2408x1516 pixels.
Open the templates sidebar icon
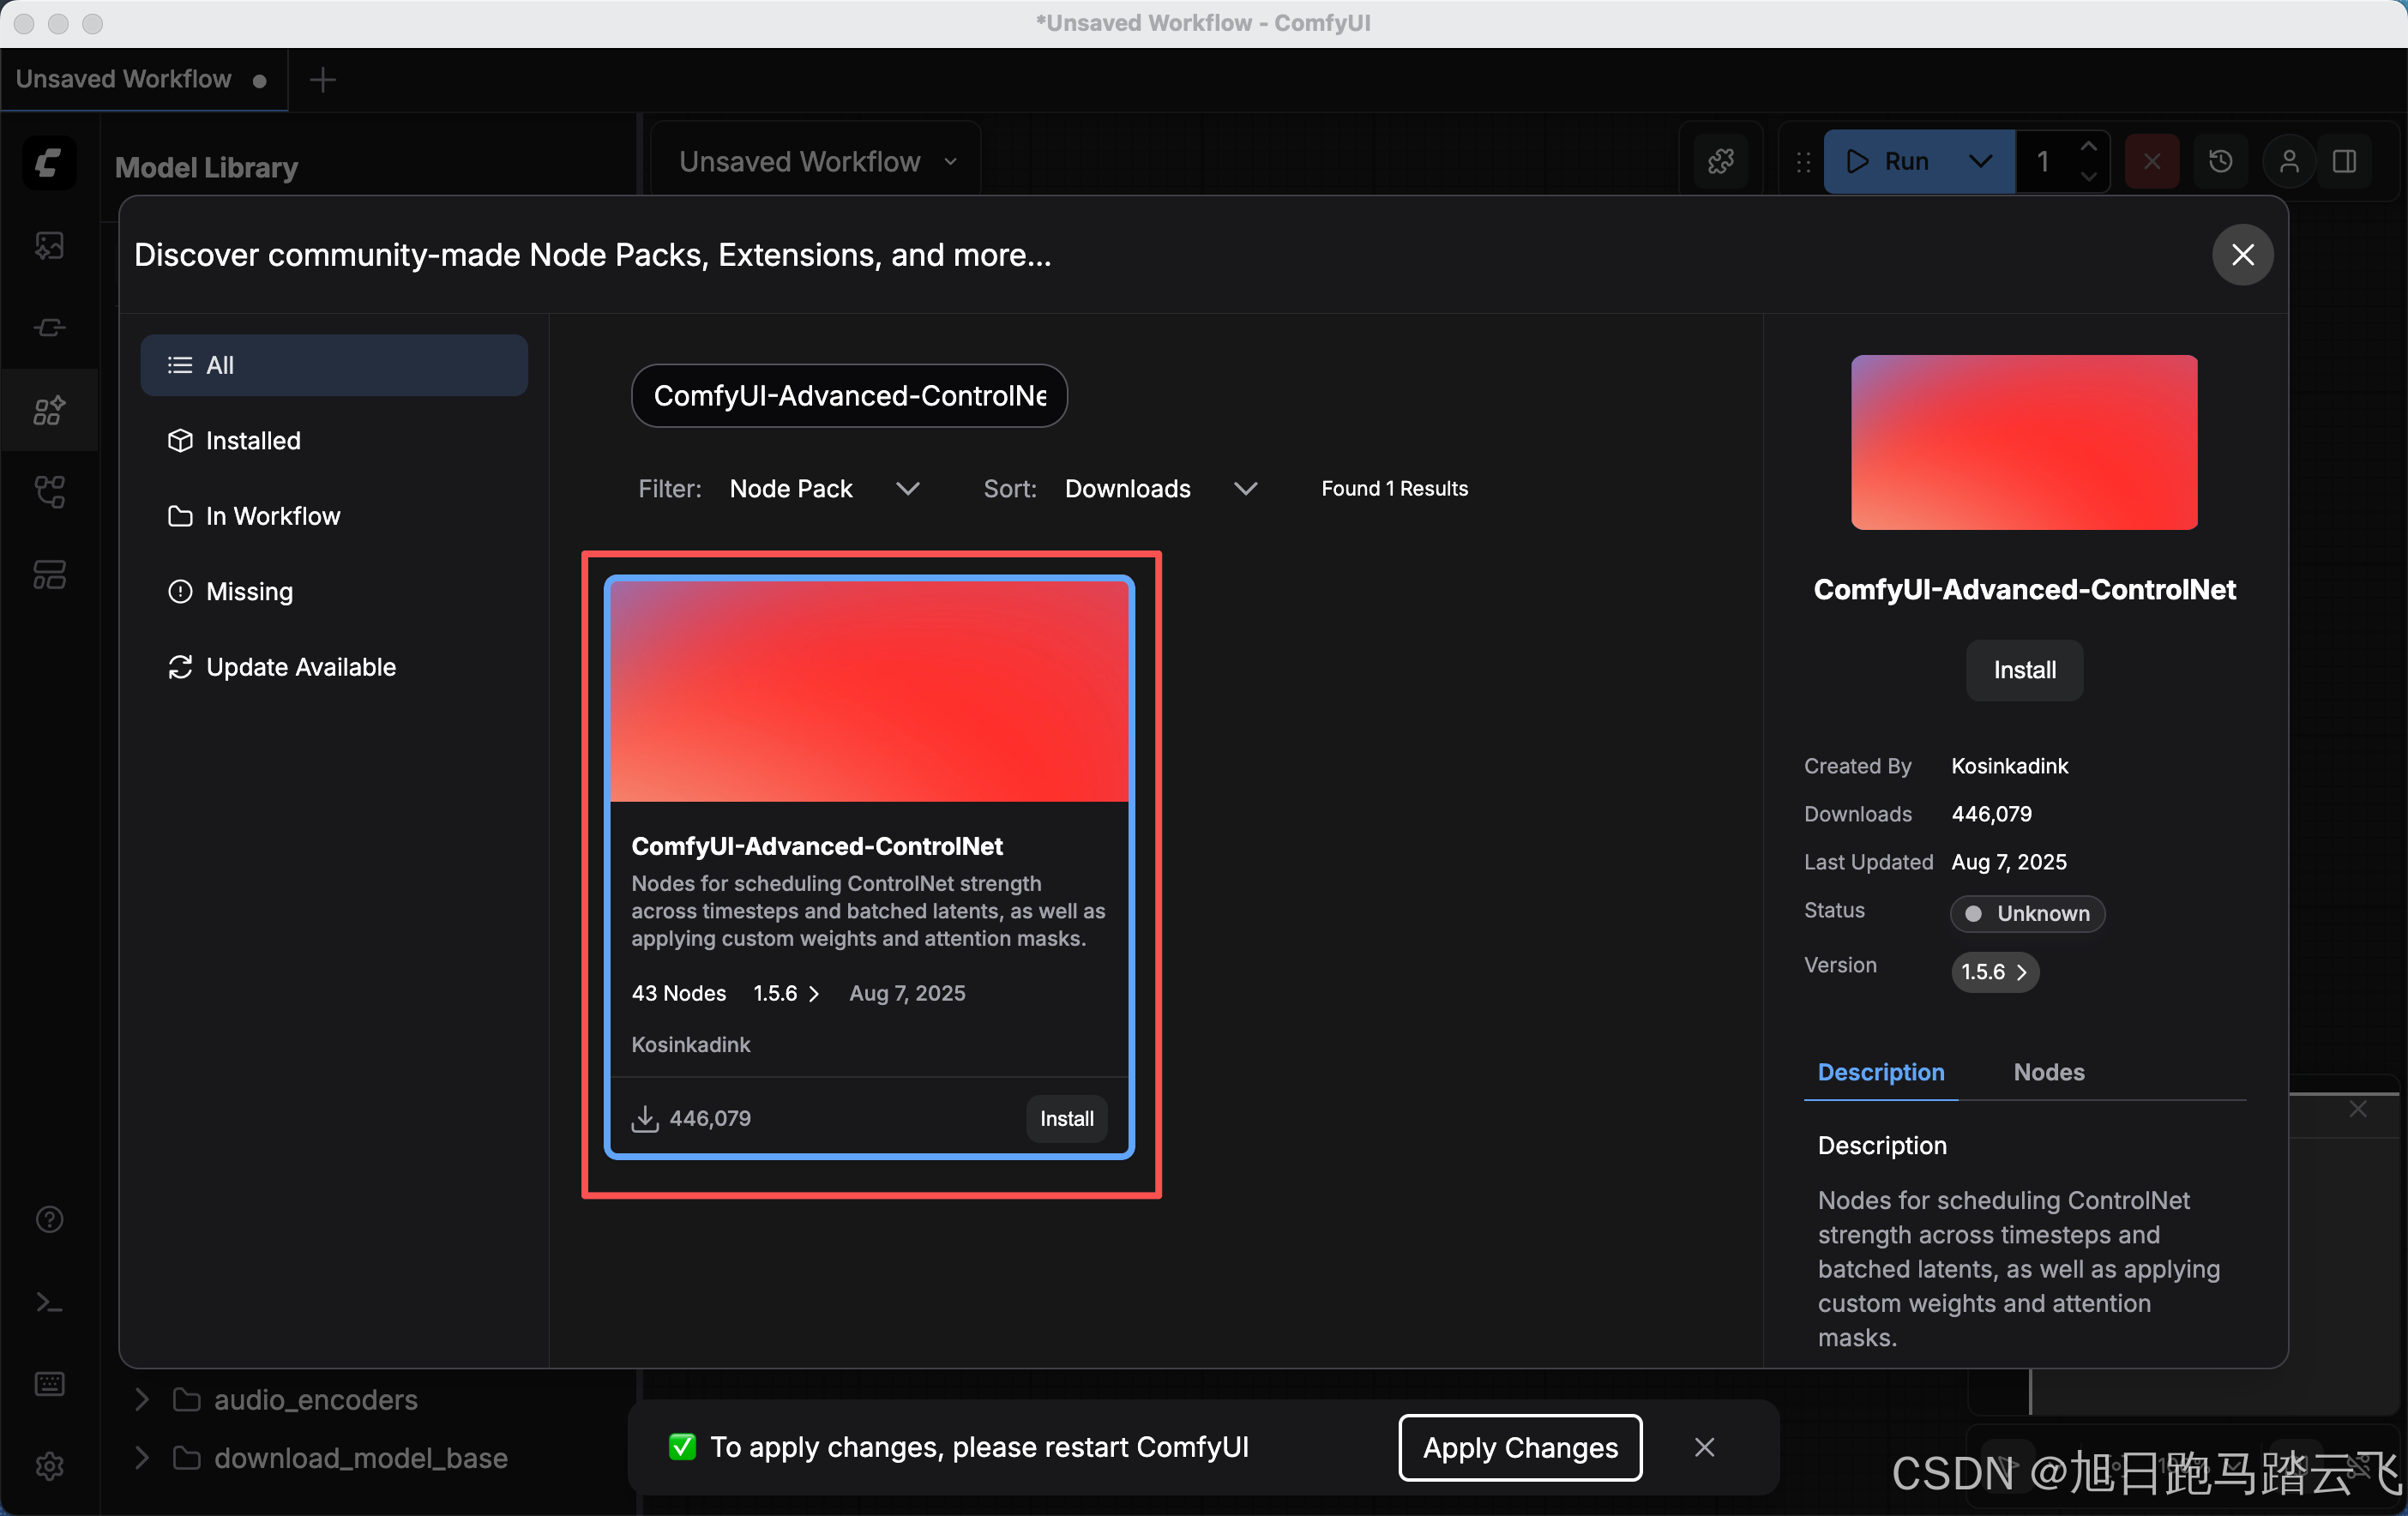tap(49, 574)
